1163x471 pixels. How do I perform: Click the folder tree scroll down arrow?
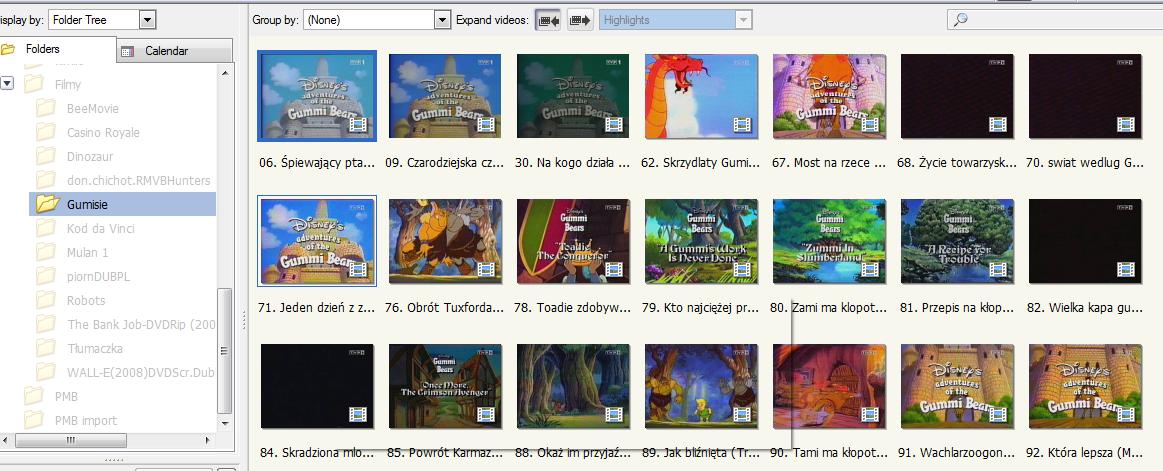click(x=225, y=423)
